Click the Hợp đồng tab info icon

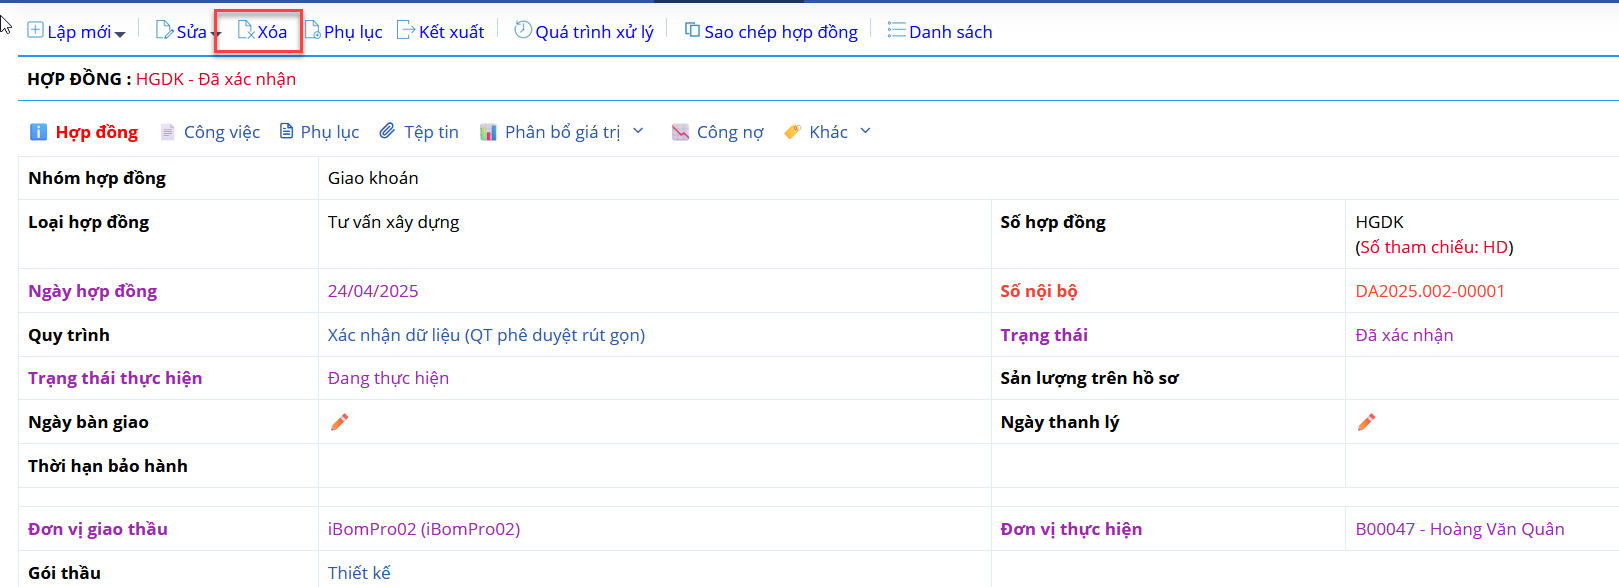38,132
